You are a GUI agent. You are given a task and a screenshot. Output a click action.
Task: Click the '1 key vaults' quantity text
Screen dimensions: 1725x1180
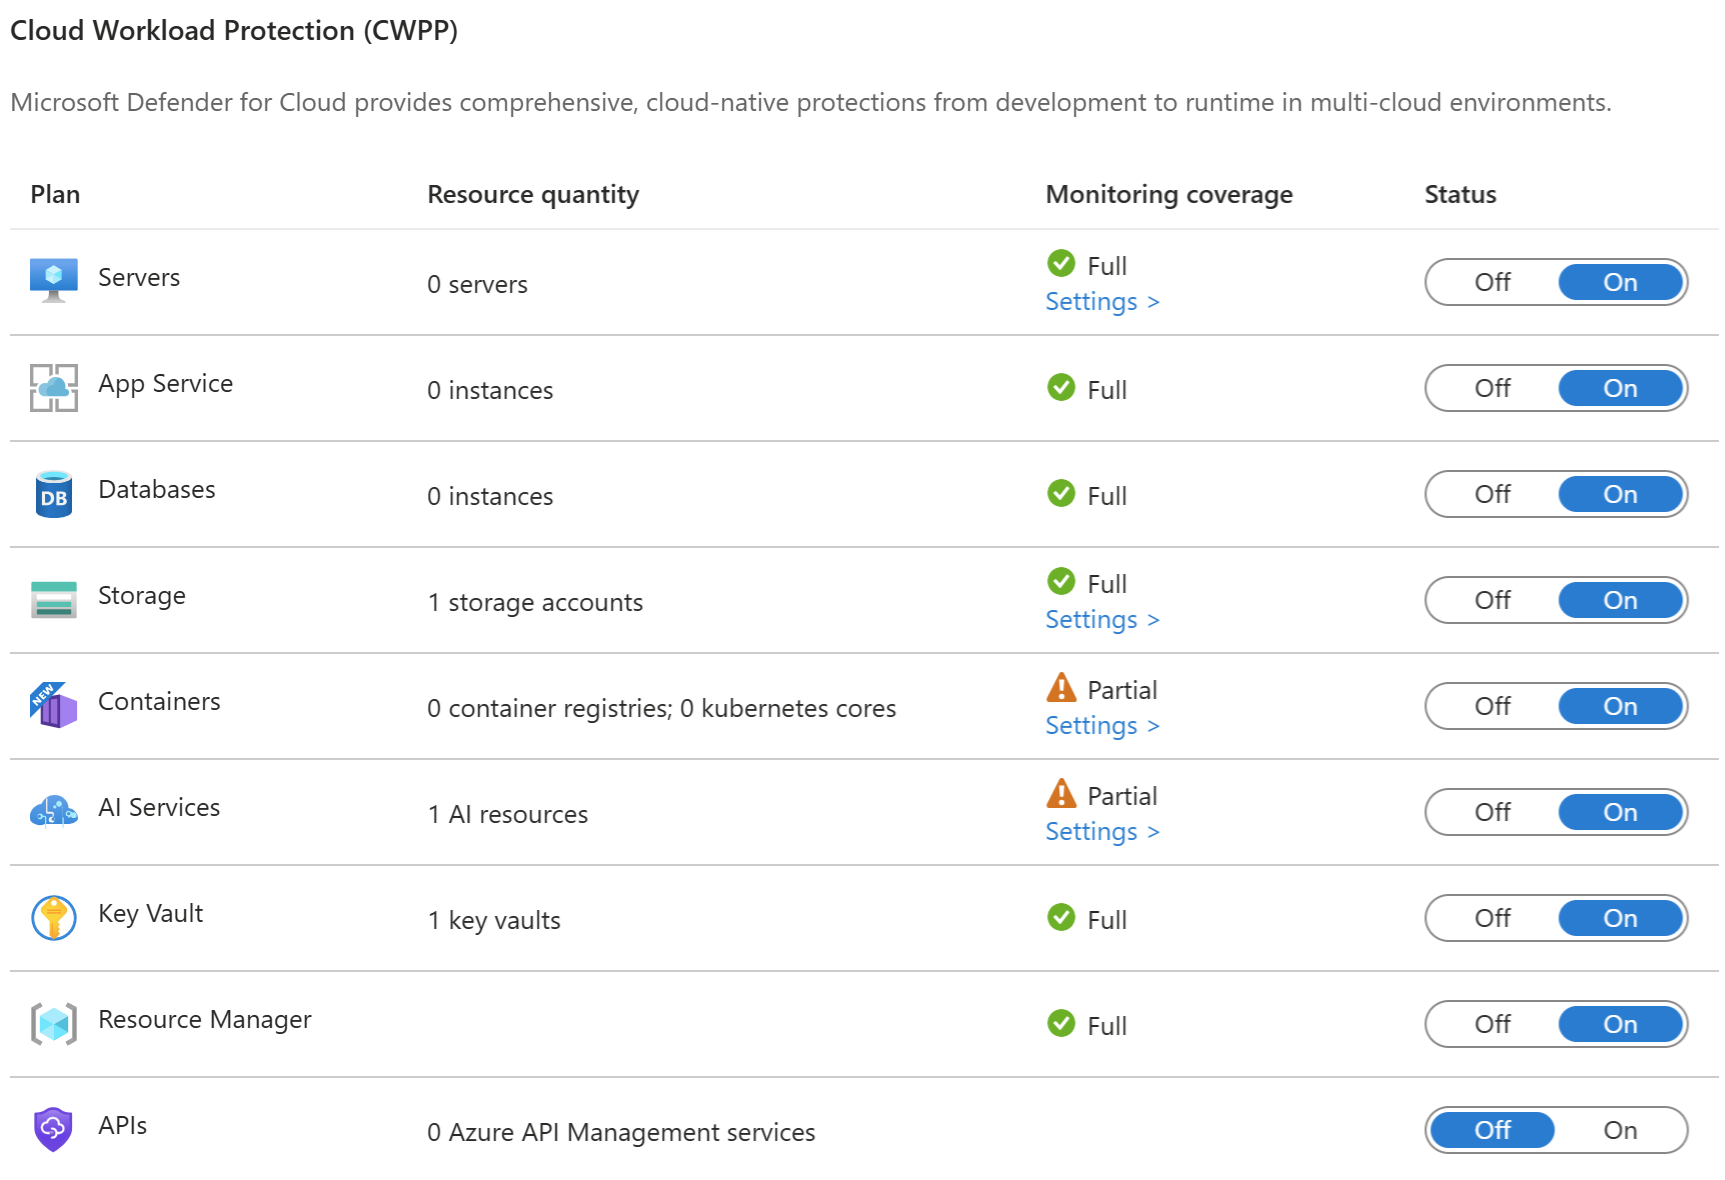(x=494, y=920)
